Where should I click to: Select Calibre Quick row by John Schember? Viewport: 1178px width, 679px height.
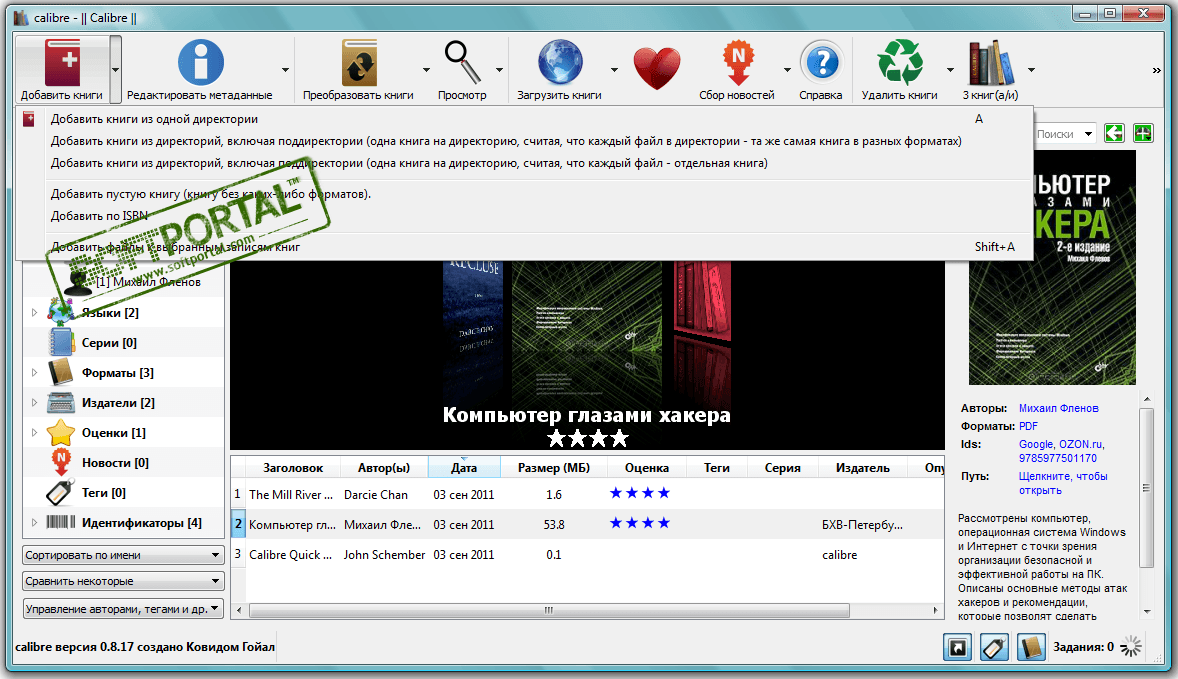coord(587,554)
